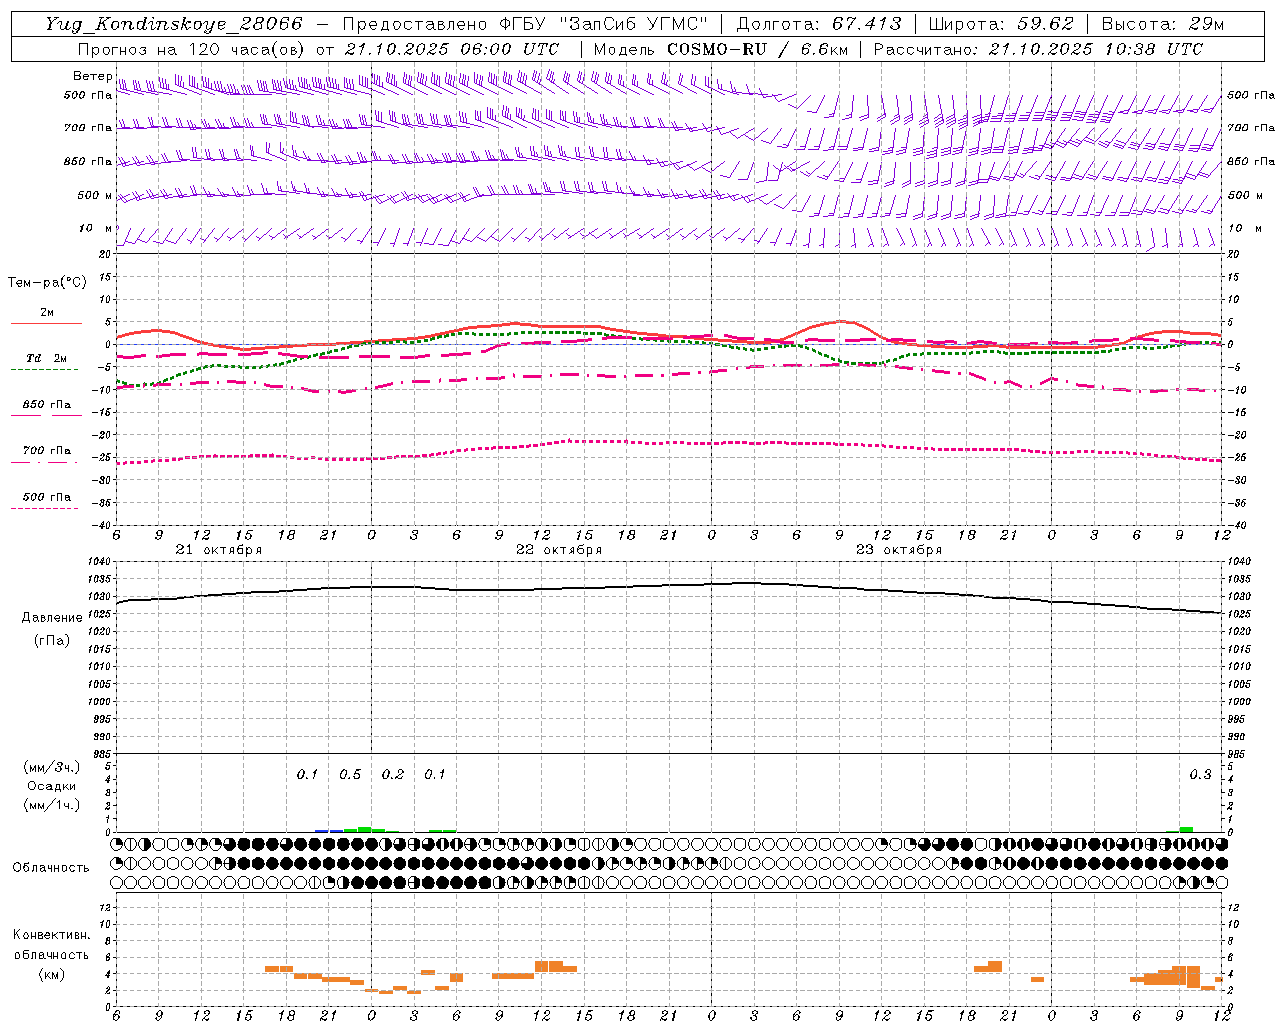This screenshot has height=1024, width=1280.
Task: Click the (мм/1ч.) precipitation unit label
Action: pyautogui.click(x=52, y=805)
